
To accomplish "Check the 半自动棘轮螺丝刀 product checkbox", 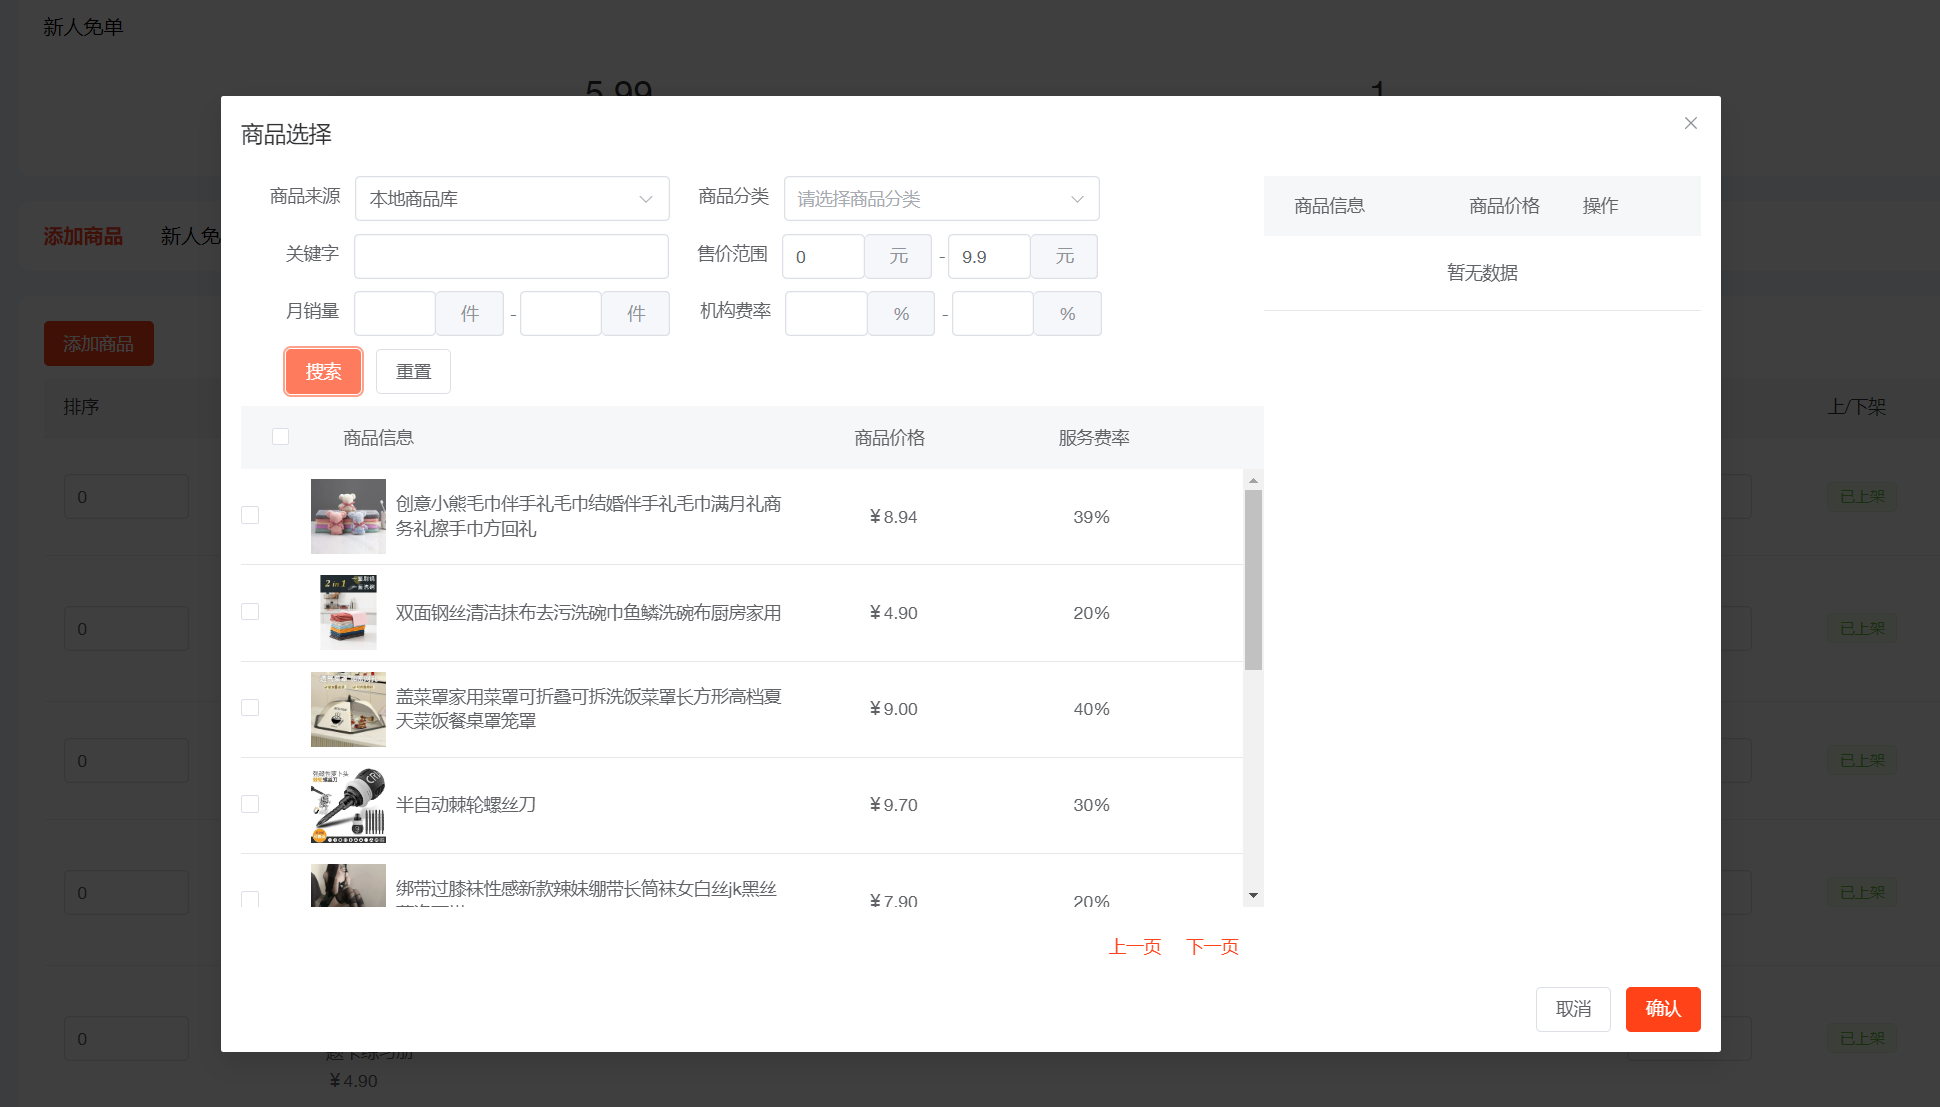I will coord(250,804).
